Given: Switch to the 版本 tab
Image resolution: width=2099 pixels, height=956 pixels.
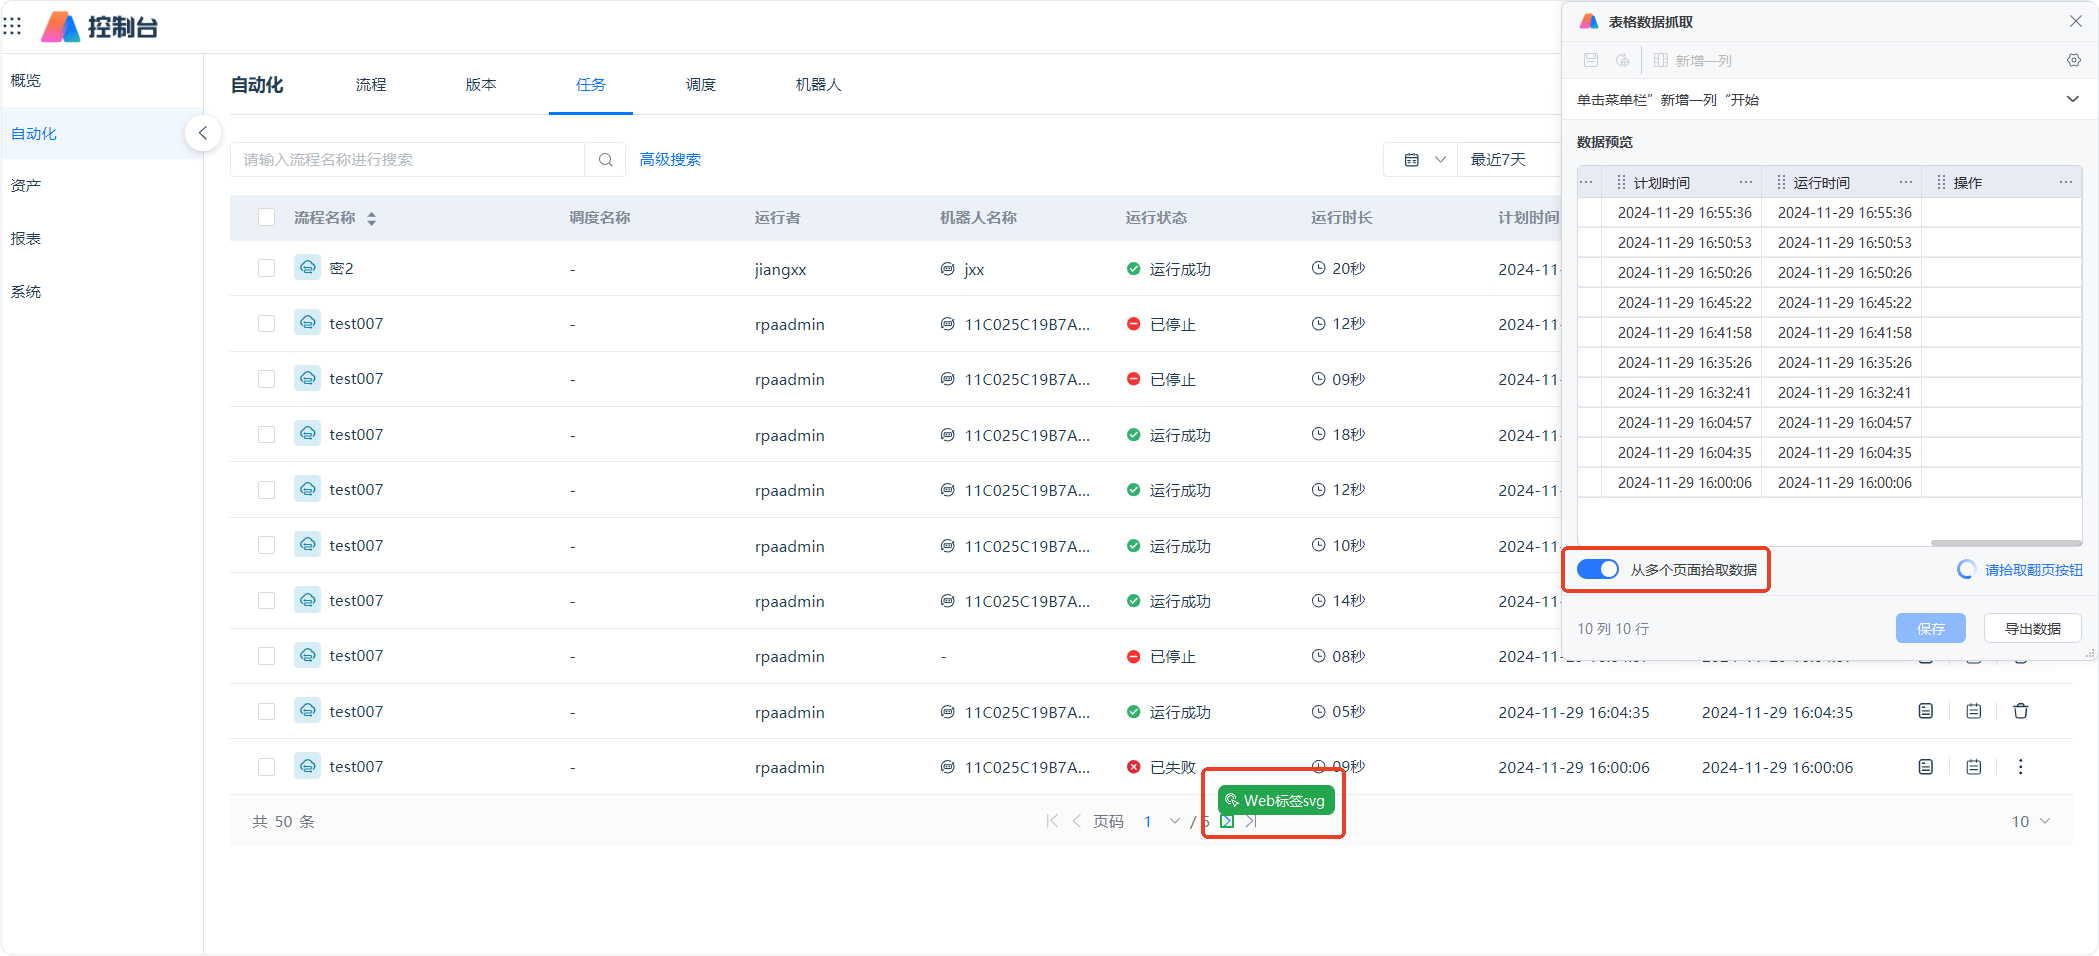Looking at the screenshot, I should [x=481, y=85].
